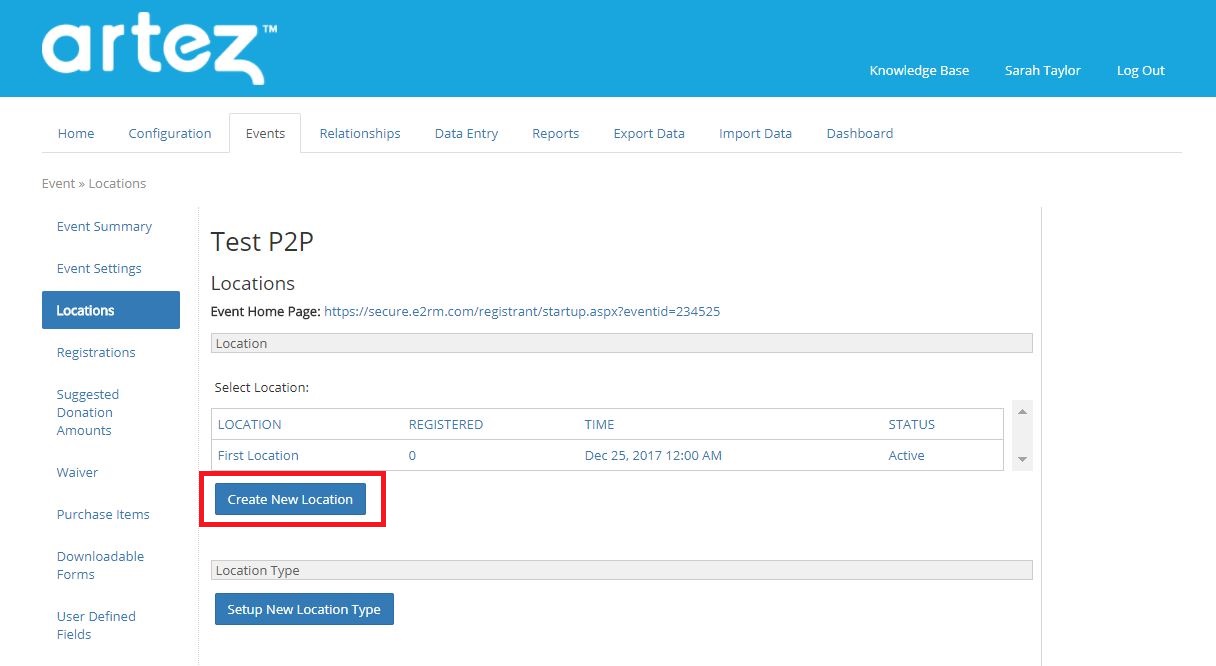Click the STATUS column header
Screen dimensions: 1216x666
911,424
